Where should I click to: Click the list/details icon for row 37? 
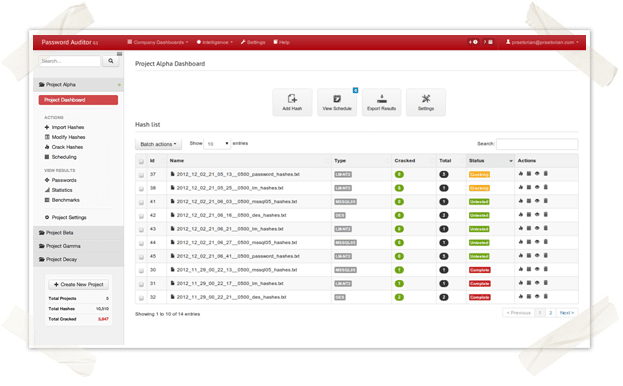[x=529, y=174]
